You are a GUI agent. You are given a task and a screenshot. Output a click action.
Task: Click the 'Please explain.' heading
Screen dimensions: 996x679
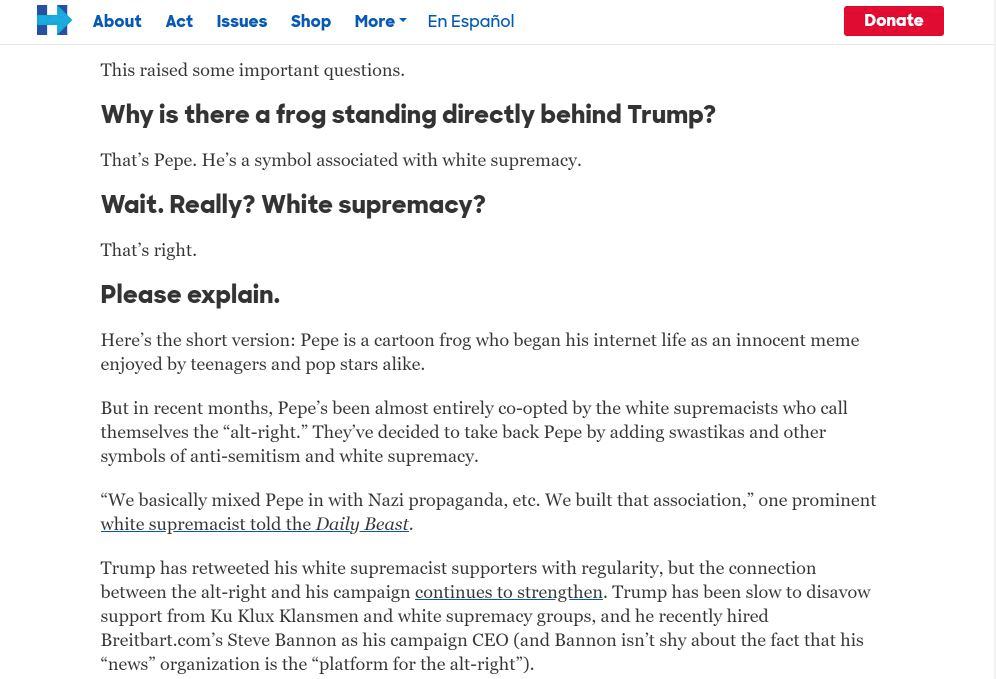pos(190,295)
